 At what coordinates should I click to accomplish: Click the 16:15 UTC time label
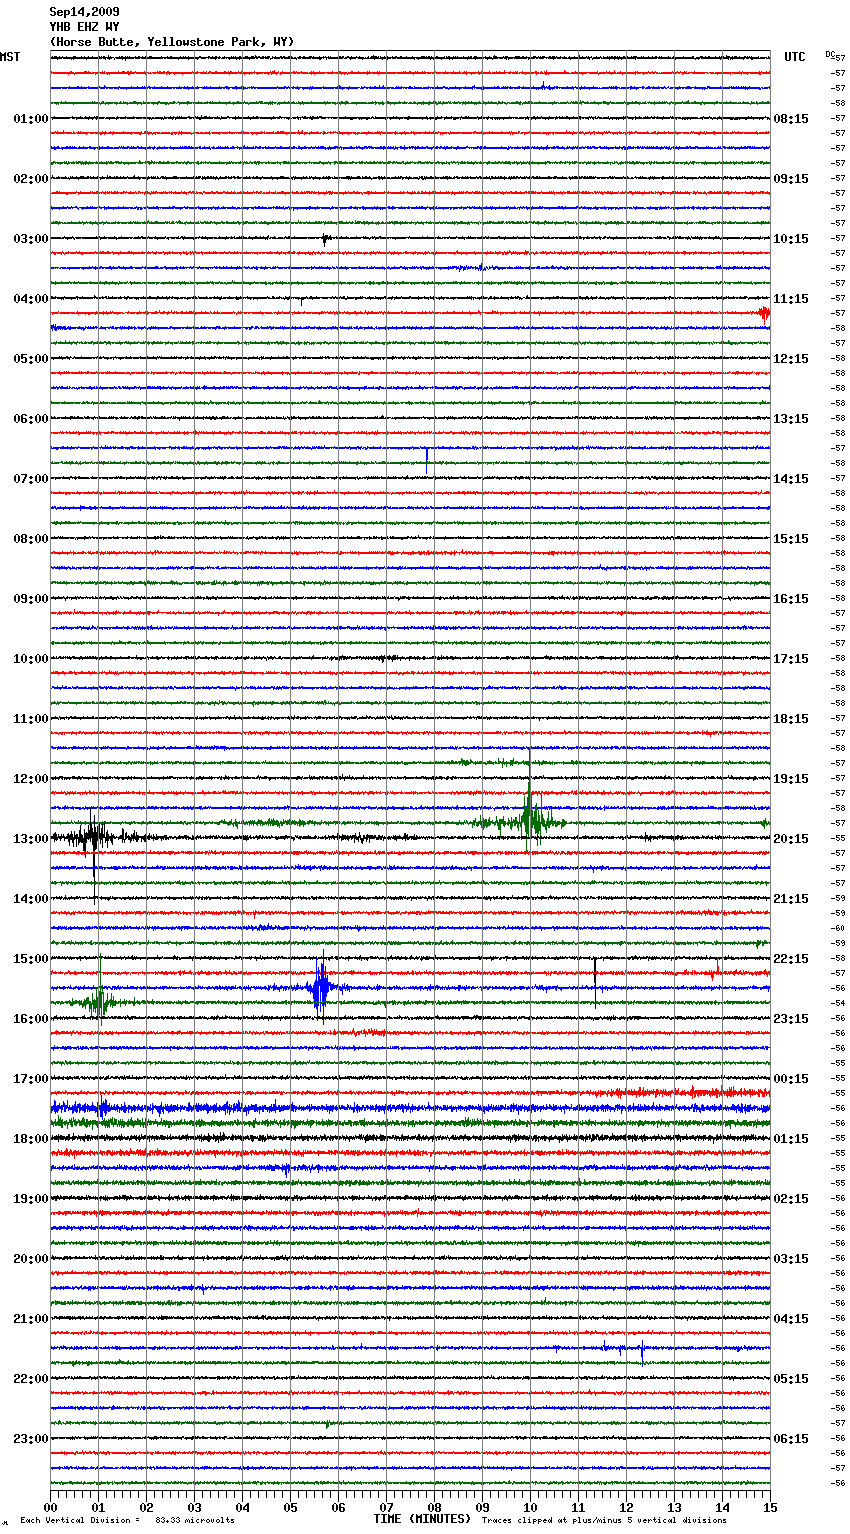pos(791,599)
